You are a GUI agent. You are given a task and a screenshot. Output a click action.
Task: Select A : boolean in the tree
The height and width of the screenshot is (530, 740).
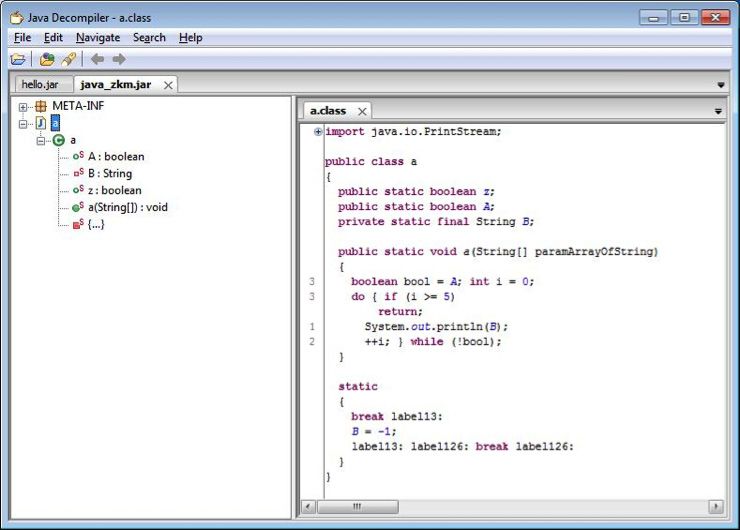[116, 156]
